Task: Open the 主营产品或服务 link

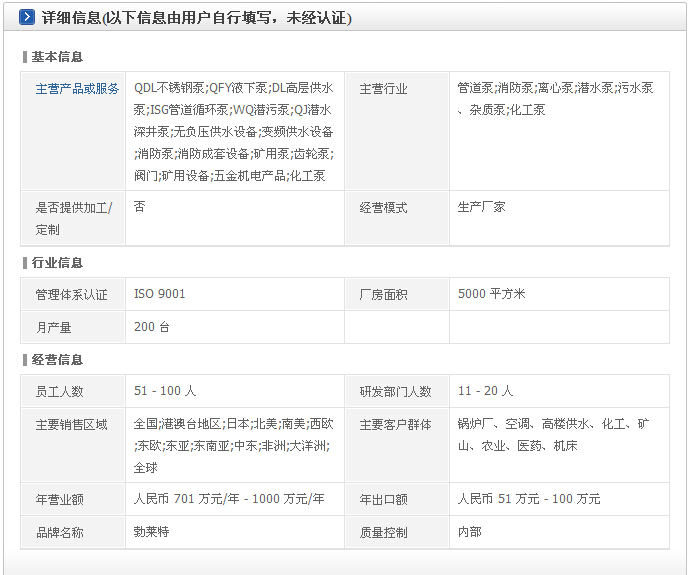Action: tap(77, 89)
